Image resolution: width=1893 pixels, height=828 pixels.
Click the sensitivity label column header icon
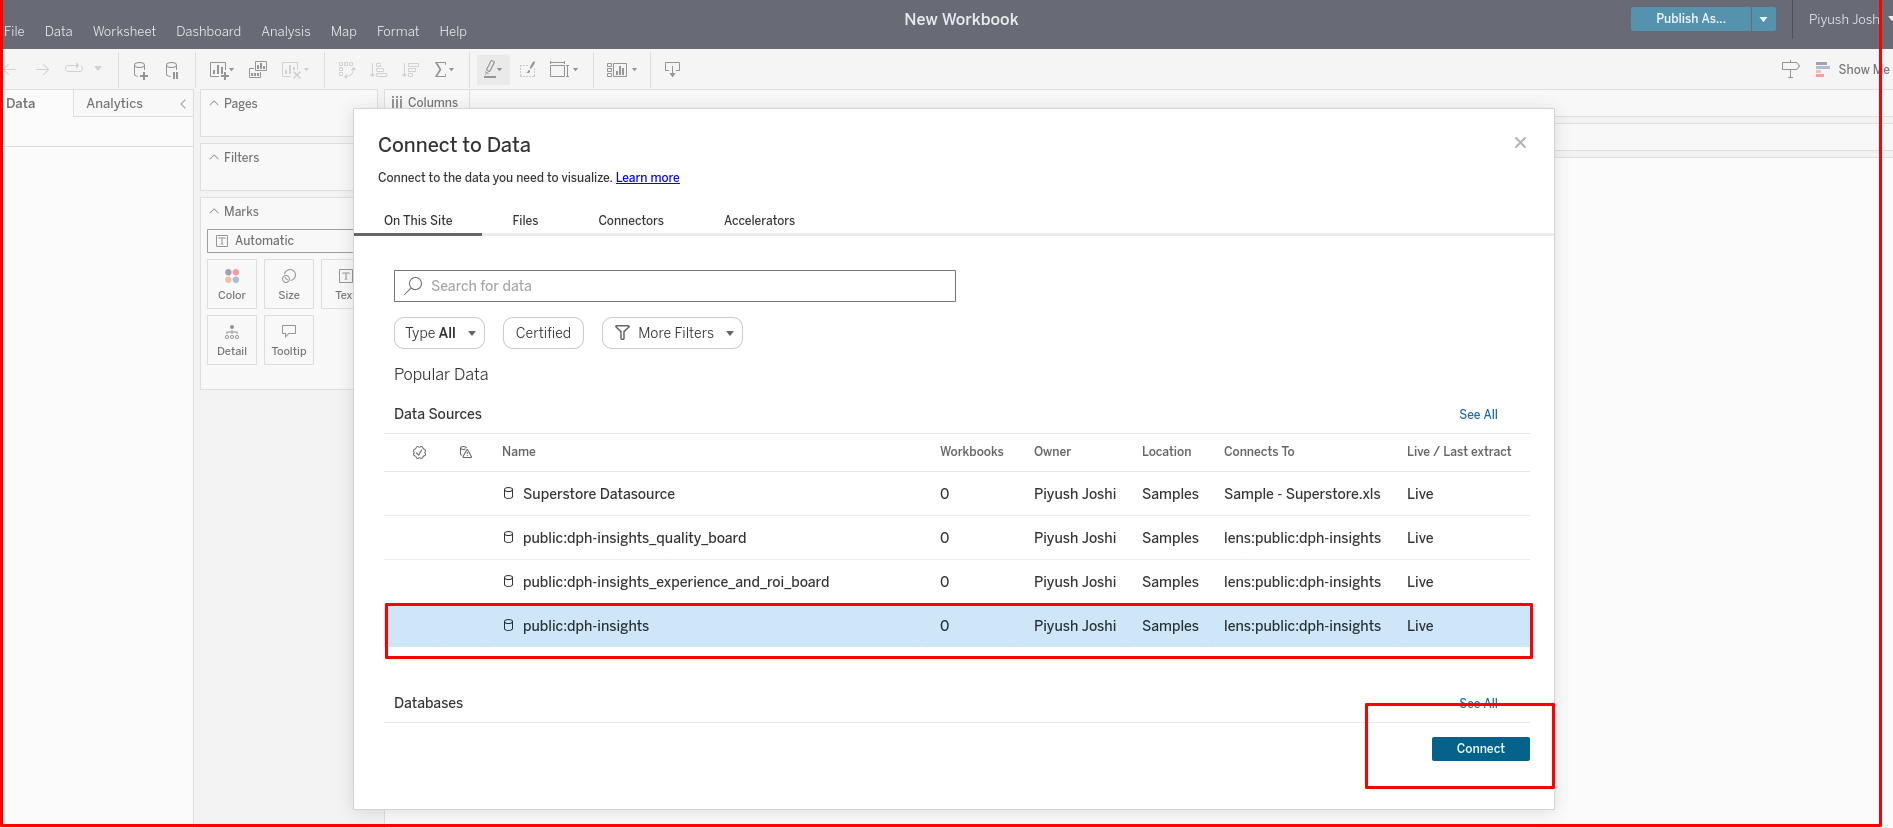click(465, 452)
